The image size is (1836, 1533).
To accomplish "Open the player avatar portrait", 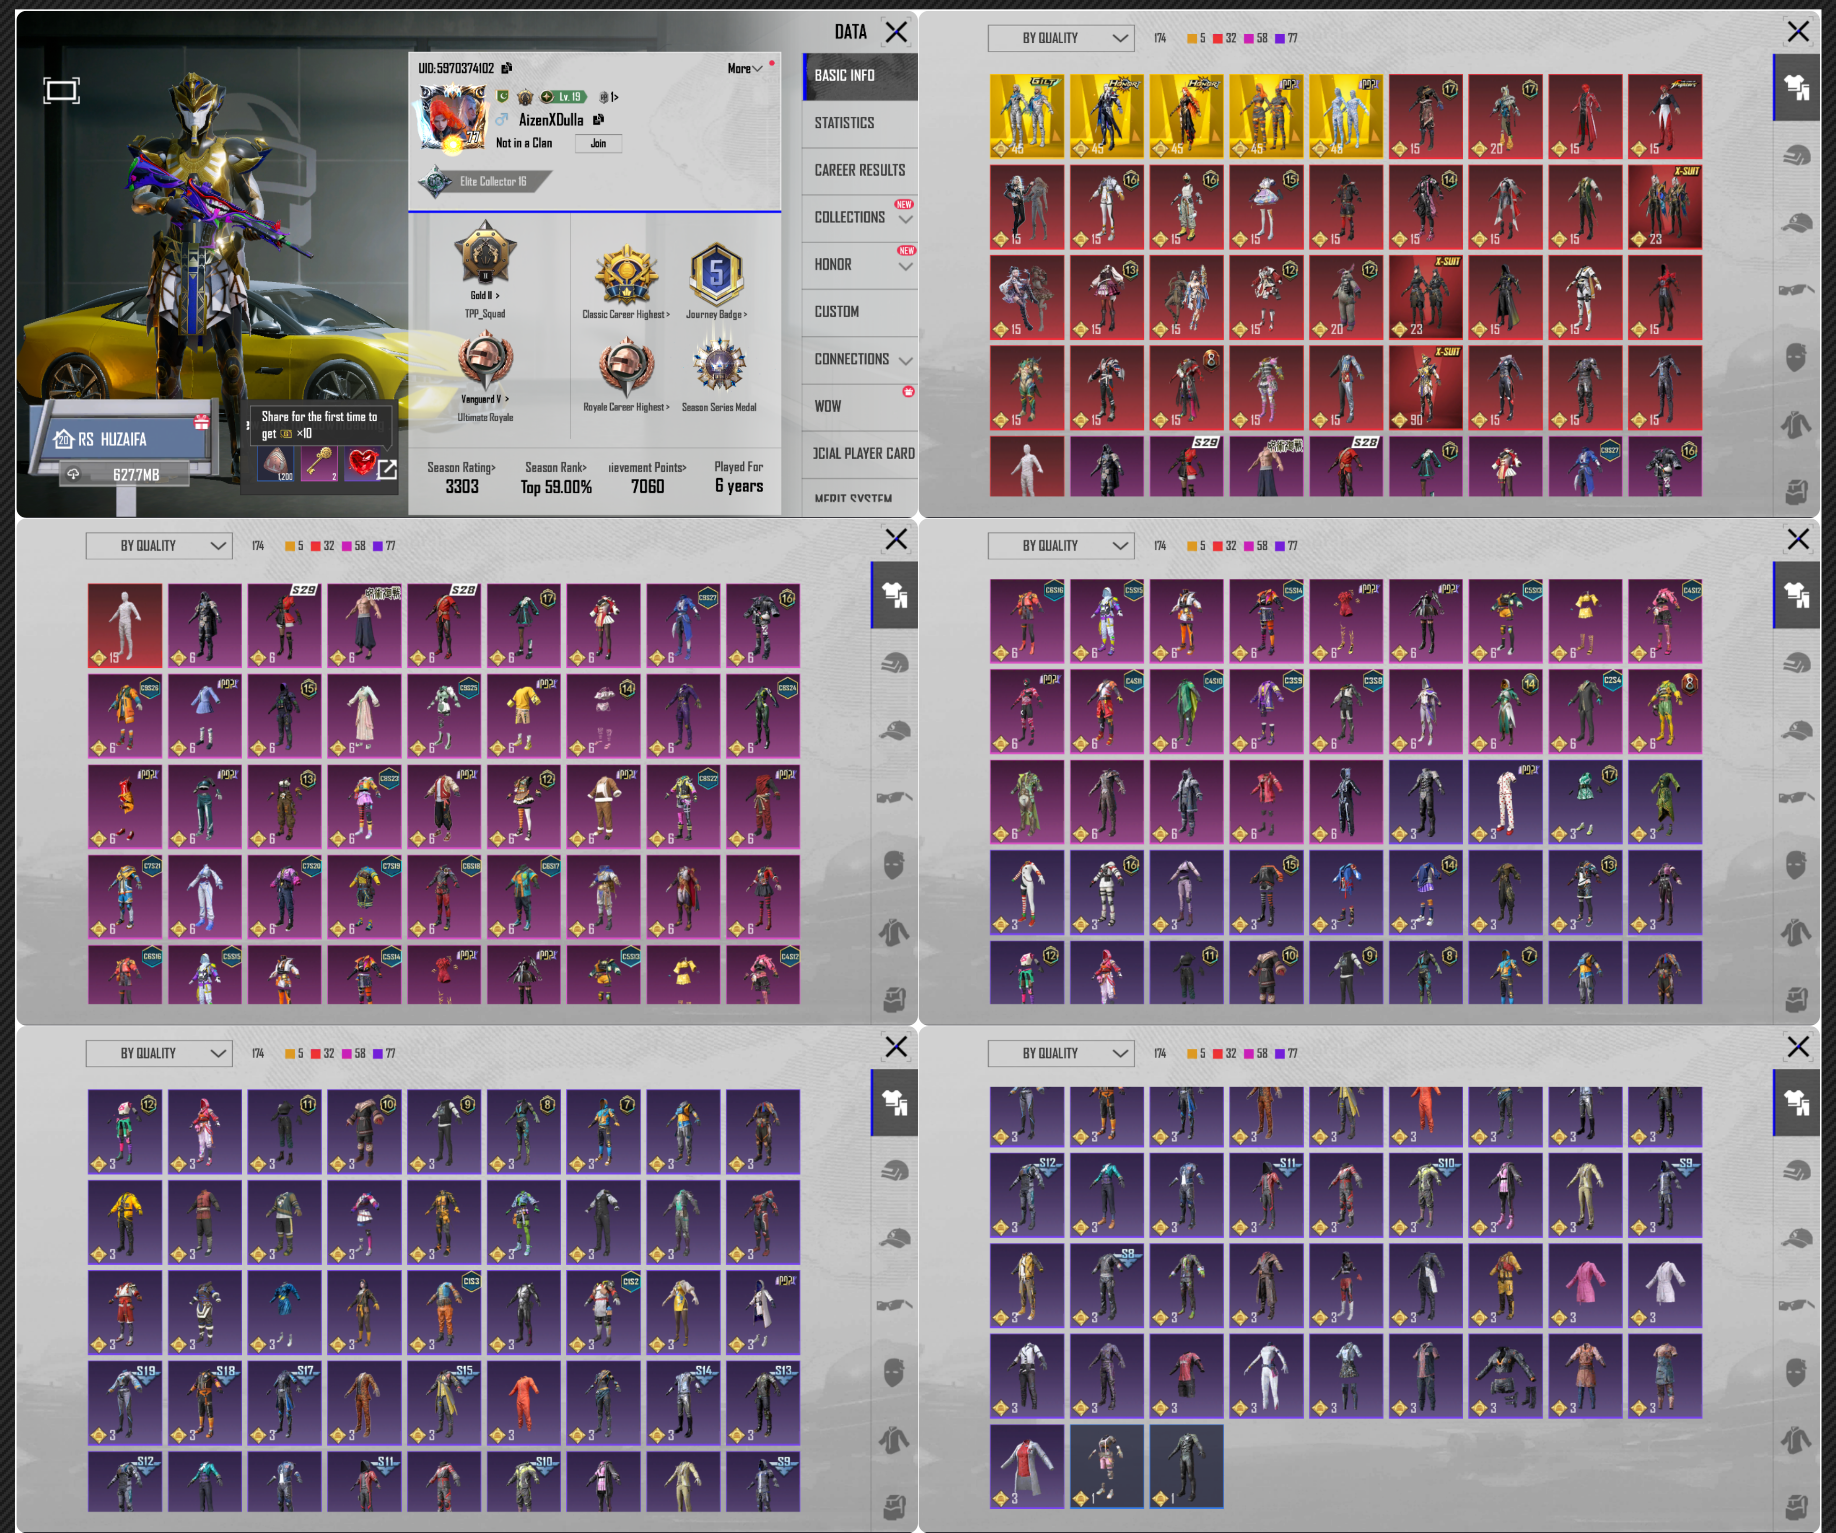I will 453,117.
